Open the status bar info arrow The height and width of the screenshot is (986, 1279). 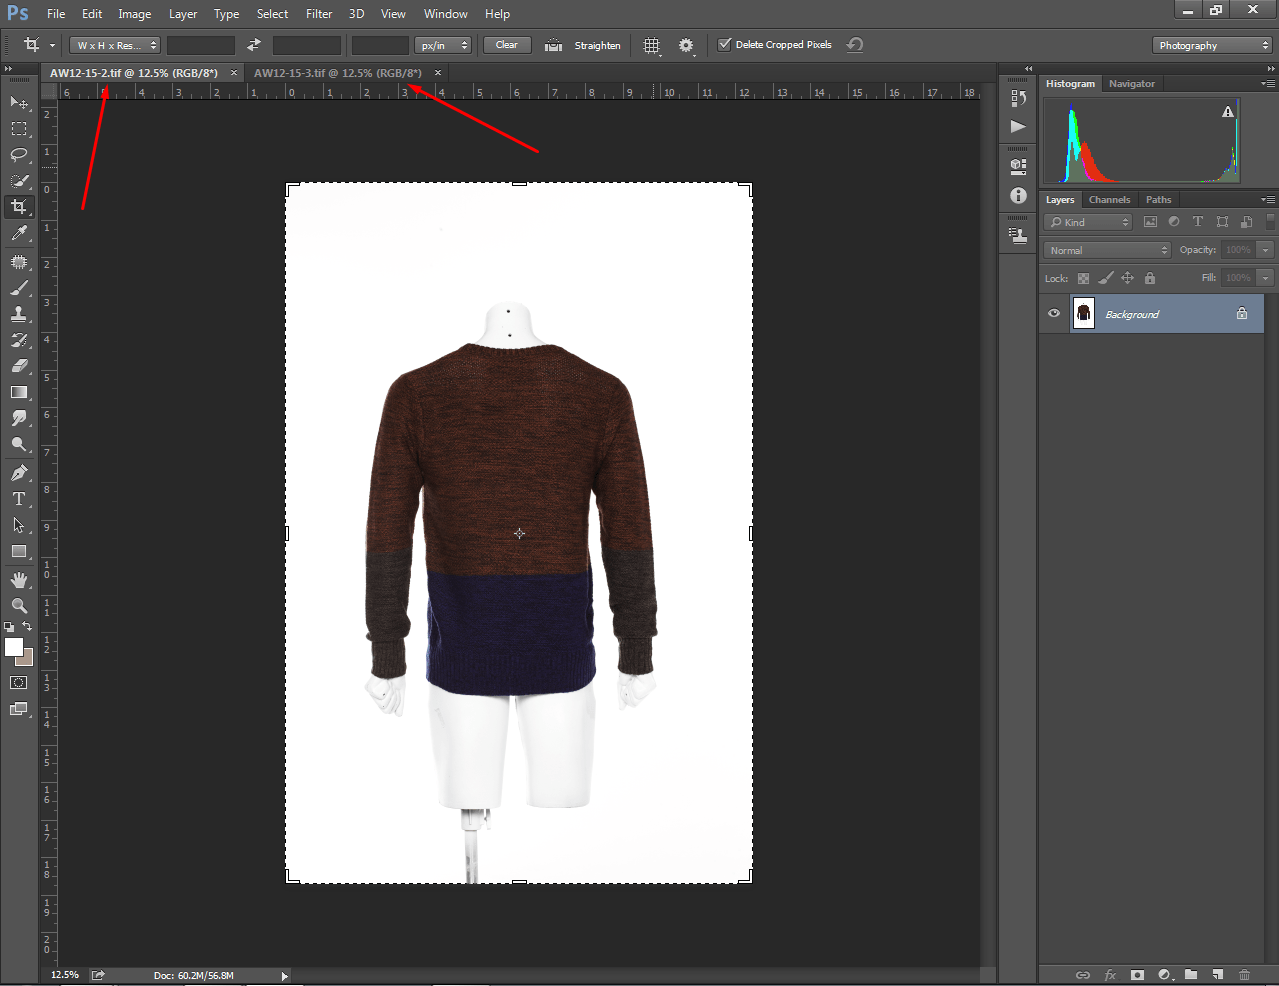[284, 976]
